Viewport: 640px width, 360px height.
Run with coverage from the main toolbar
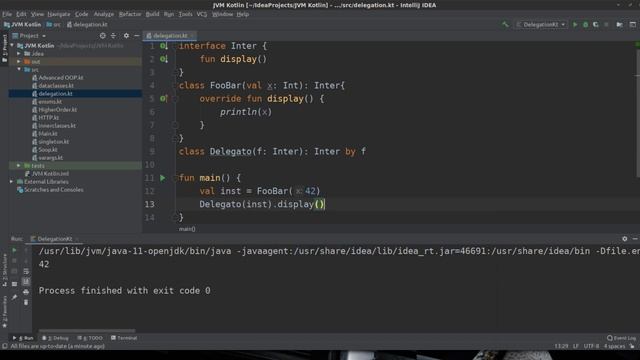[596, 24]
